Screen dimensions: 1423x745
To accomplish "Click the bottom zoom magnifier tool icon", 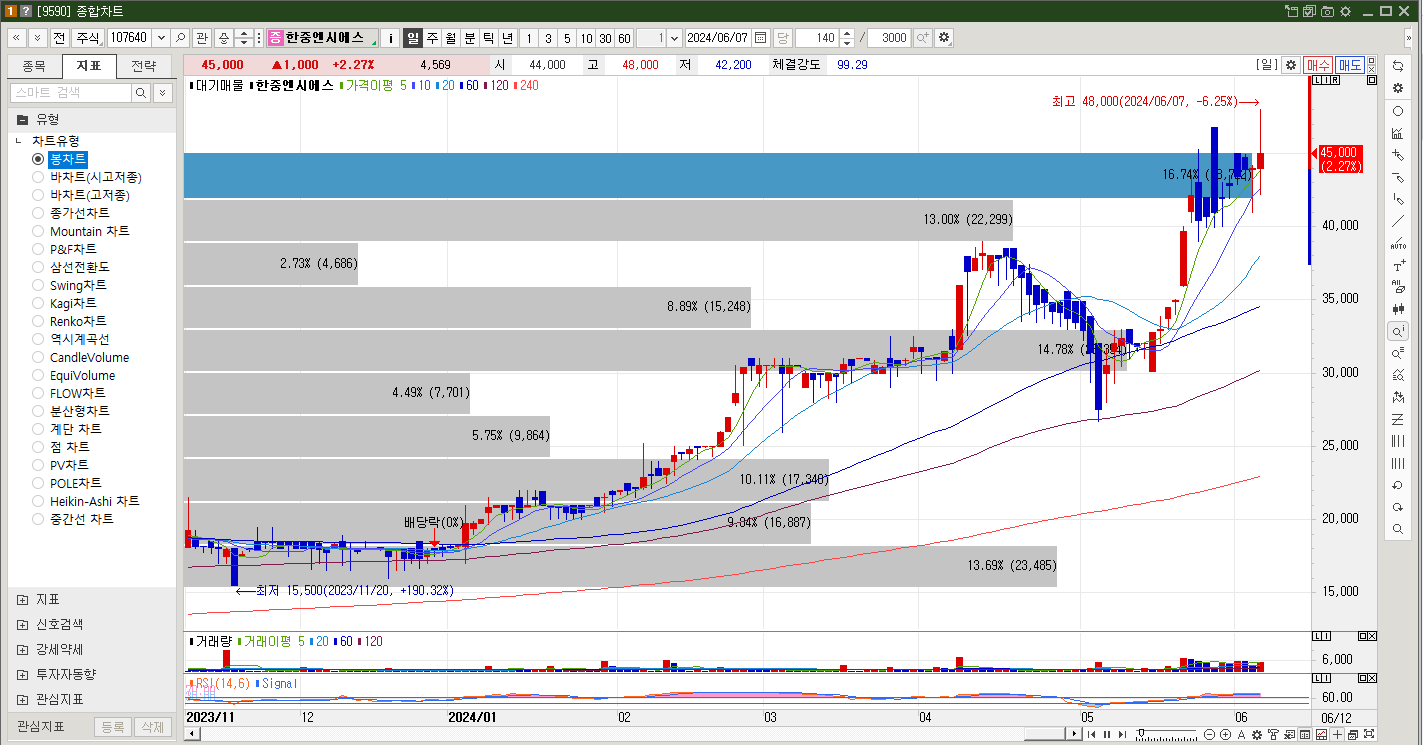I will click(x=1398, y=529).
